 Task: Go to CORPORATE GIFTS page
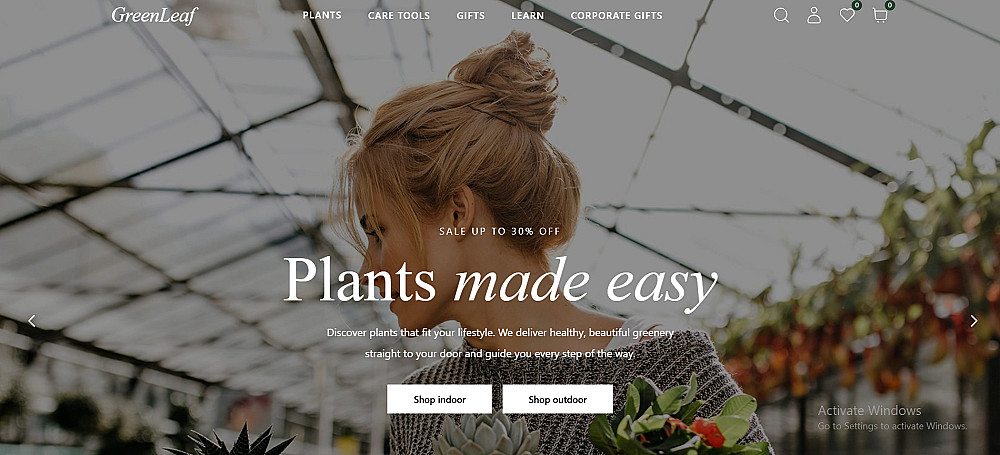coord(616,15)
